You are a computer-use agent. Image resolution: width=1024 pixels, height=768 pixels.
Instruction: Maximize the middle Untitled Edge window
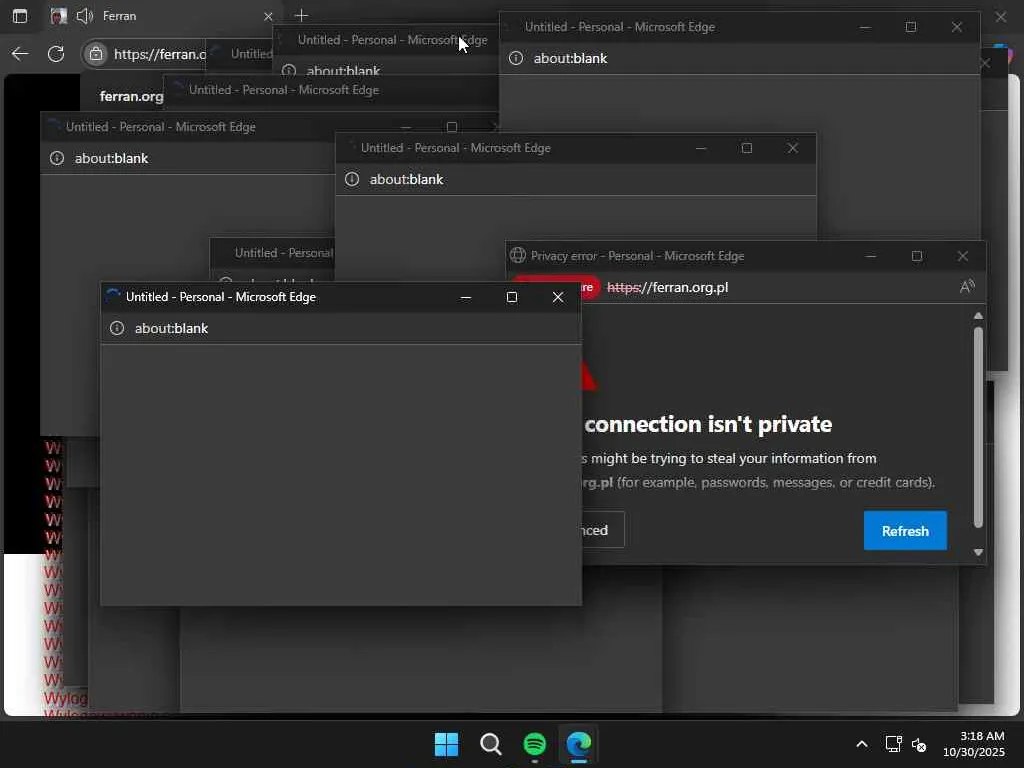pyautogui.click(x=746, y=148)
